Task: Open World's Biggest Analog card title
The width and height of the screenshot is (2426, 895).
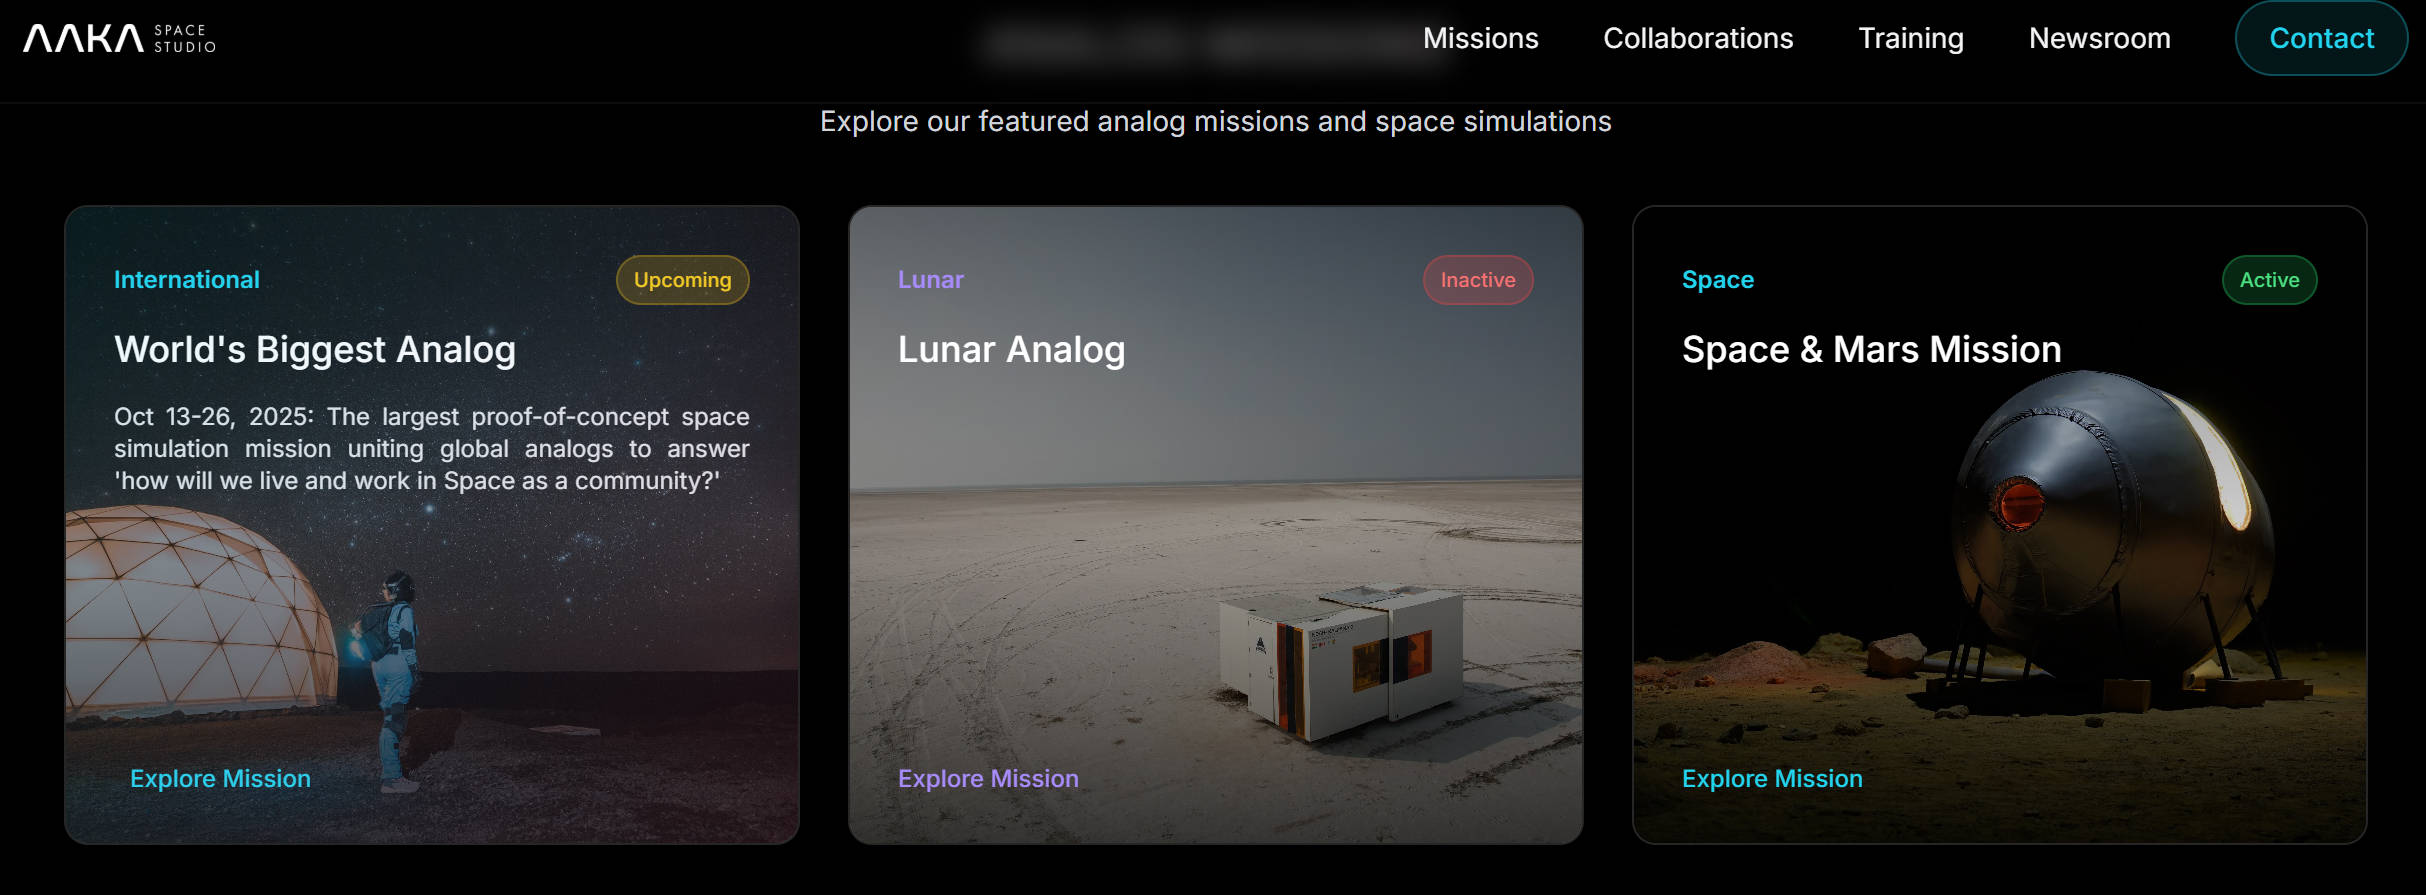Action: coord(315,350)
